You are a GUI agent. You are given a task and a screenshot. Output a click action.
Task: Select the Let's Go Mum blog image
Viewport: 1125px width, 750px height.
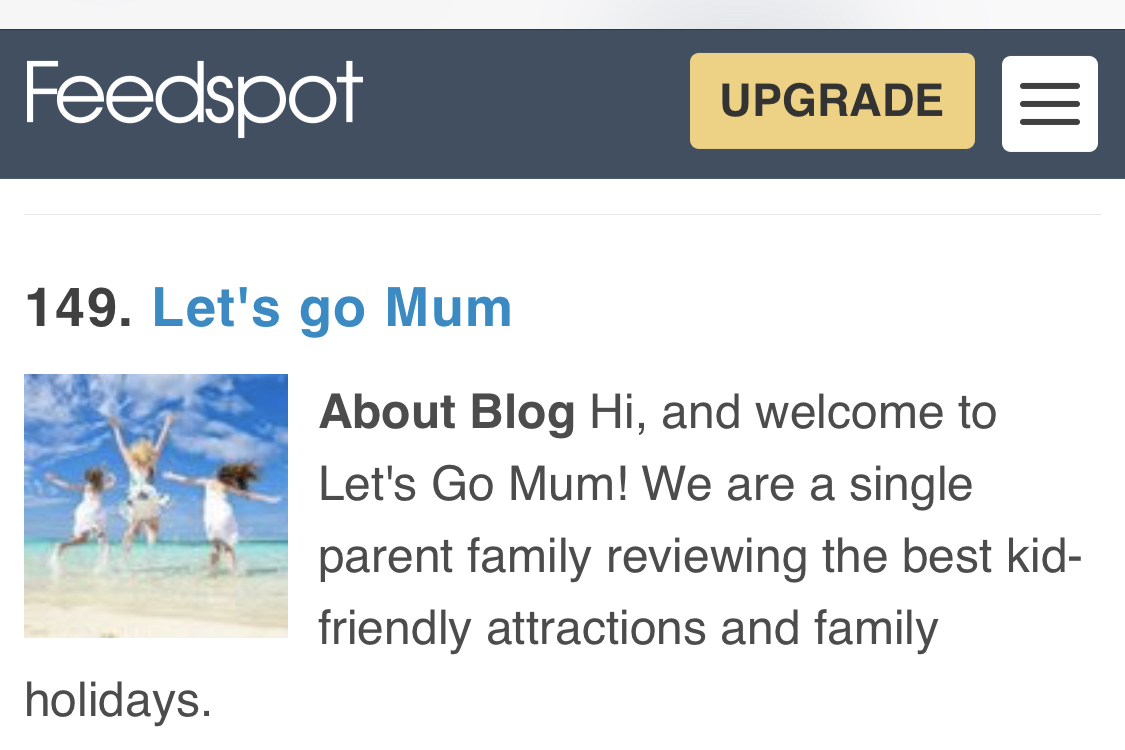[156, 506]
